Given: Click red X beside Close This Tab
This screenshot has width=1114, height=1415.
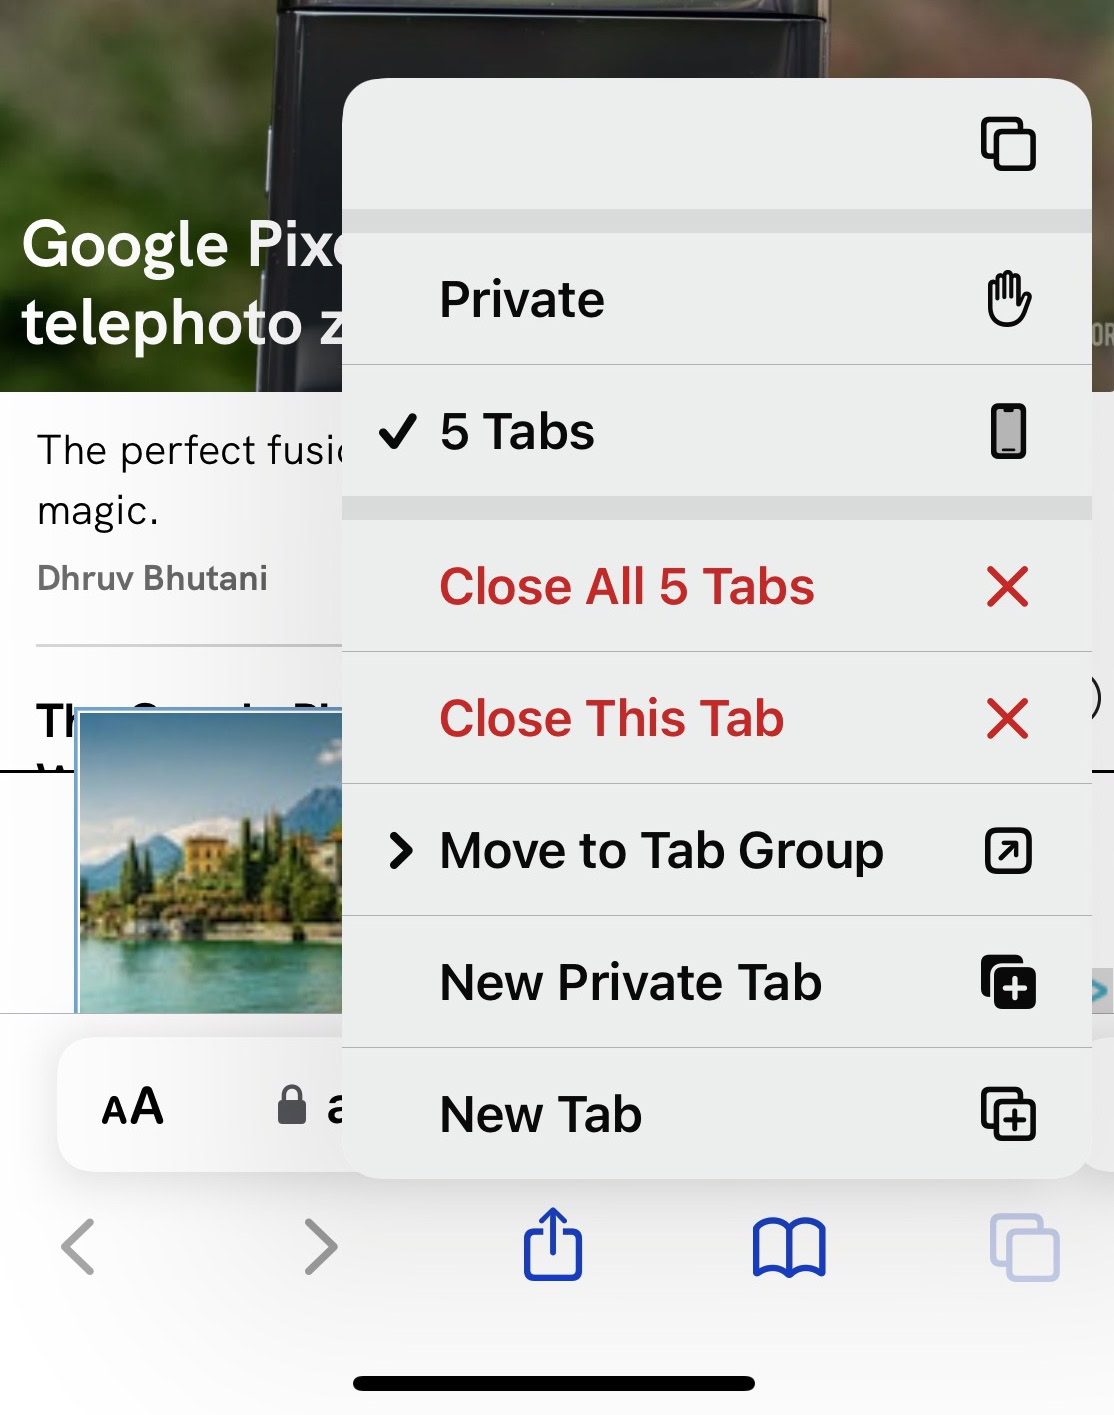Looking at the screenshot, I should (x=1007, y=718).
